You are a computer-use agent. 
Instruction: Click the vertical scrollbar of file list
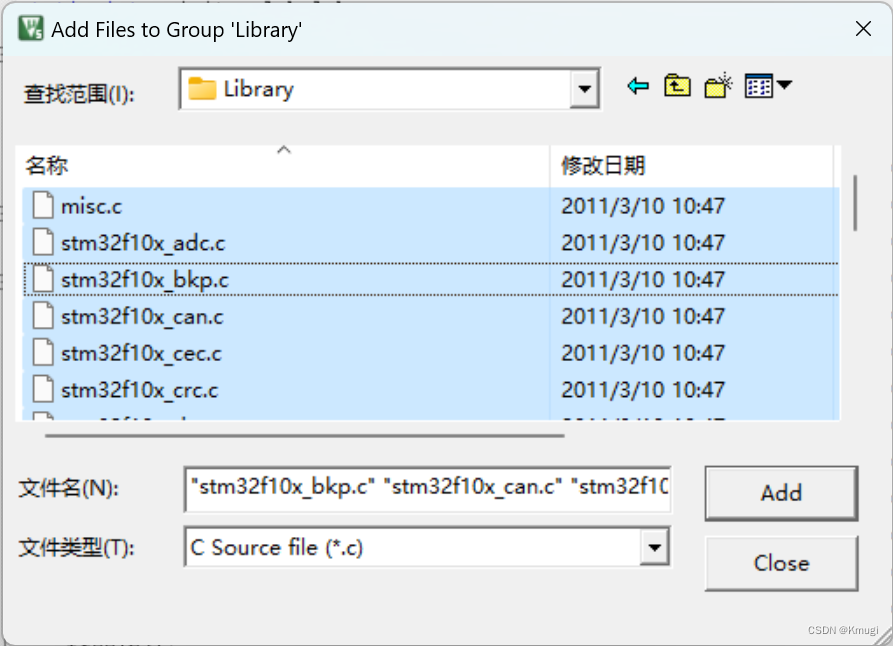[855, 203]
